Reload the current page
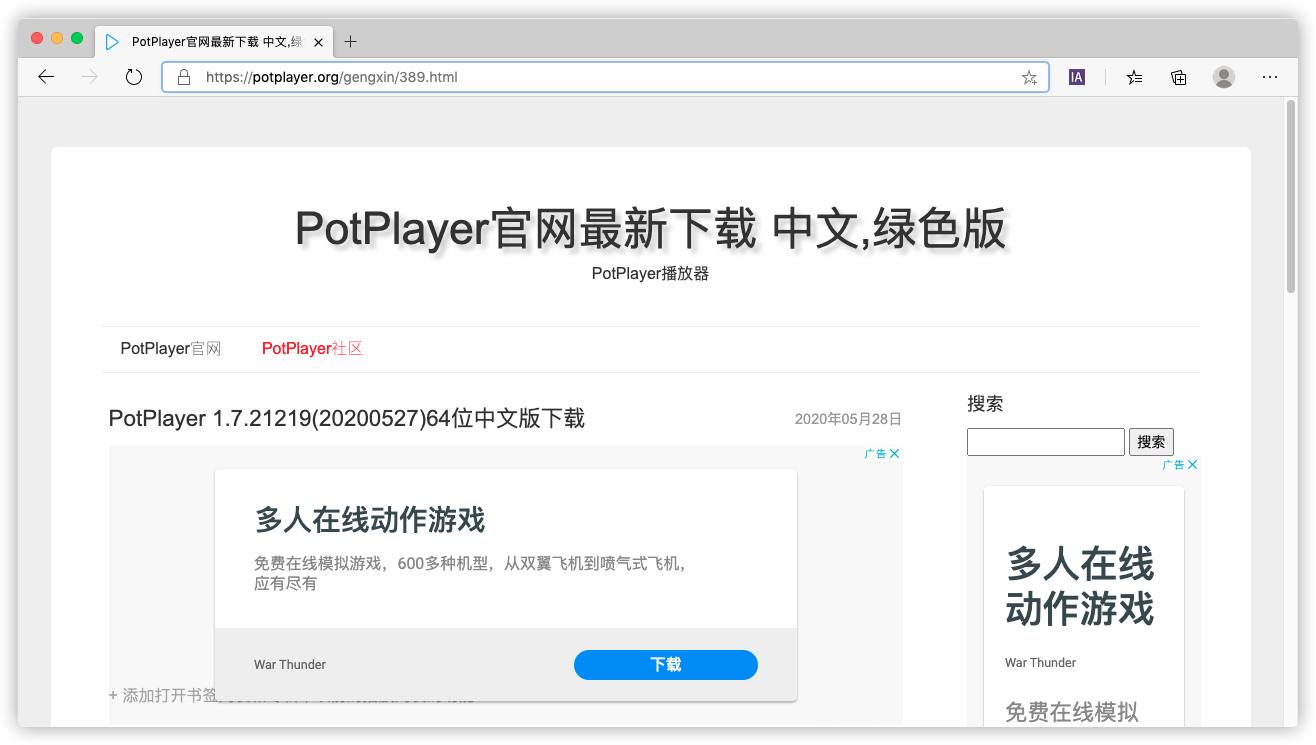Screen dimensions: 1316x745 click(x=133, y=77)
